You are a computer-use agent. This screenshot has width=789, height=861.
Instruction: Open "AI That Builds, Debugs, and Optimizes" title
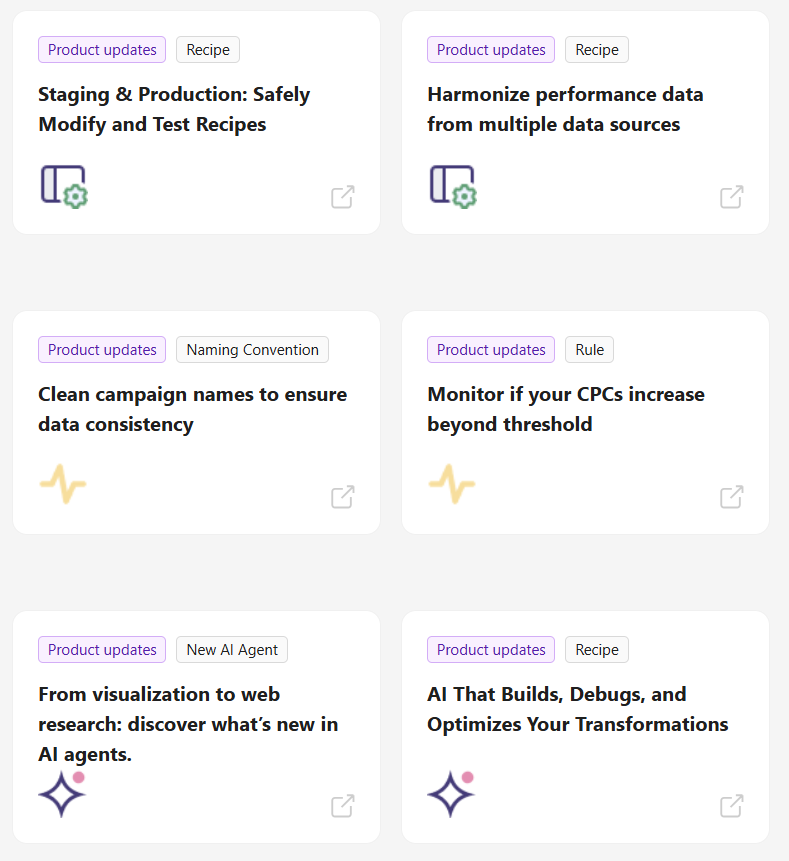(x=577, y=709)
